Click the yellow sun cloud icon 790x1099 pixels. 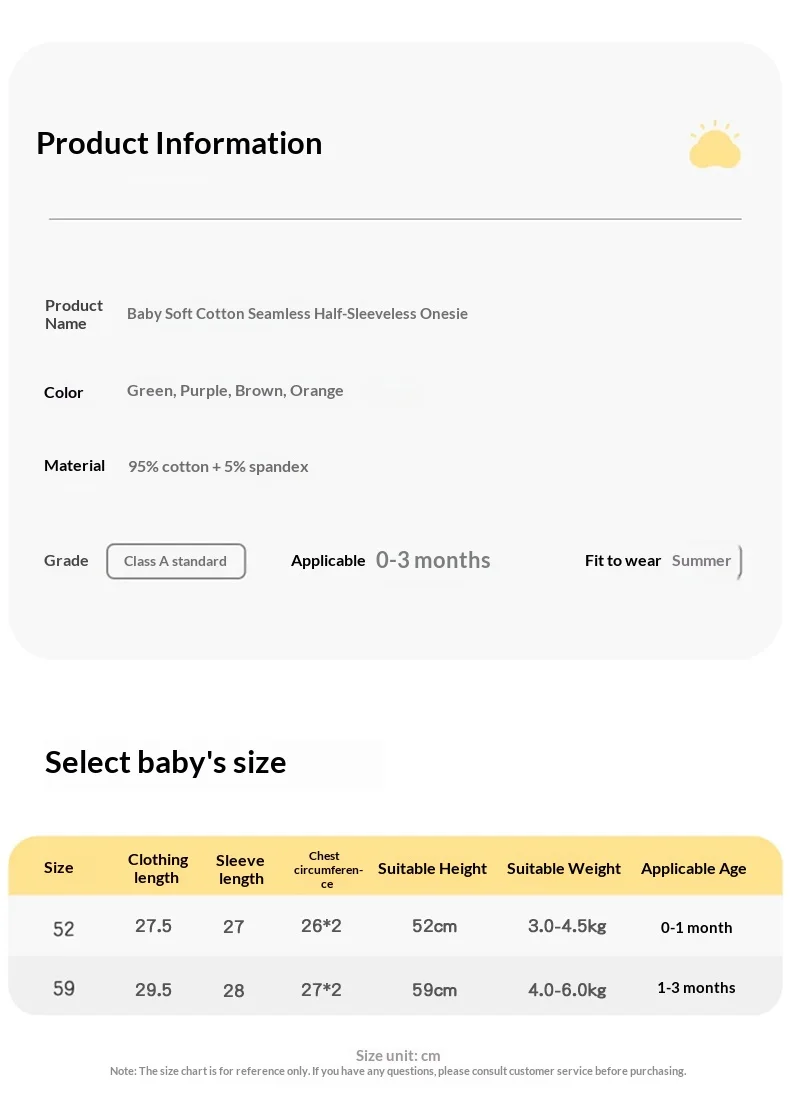(x=714, y=144)
